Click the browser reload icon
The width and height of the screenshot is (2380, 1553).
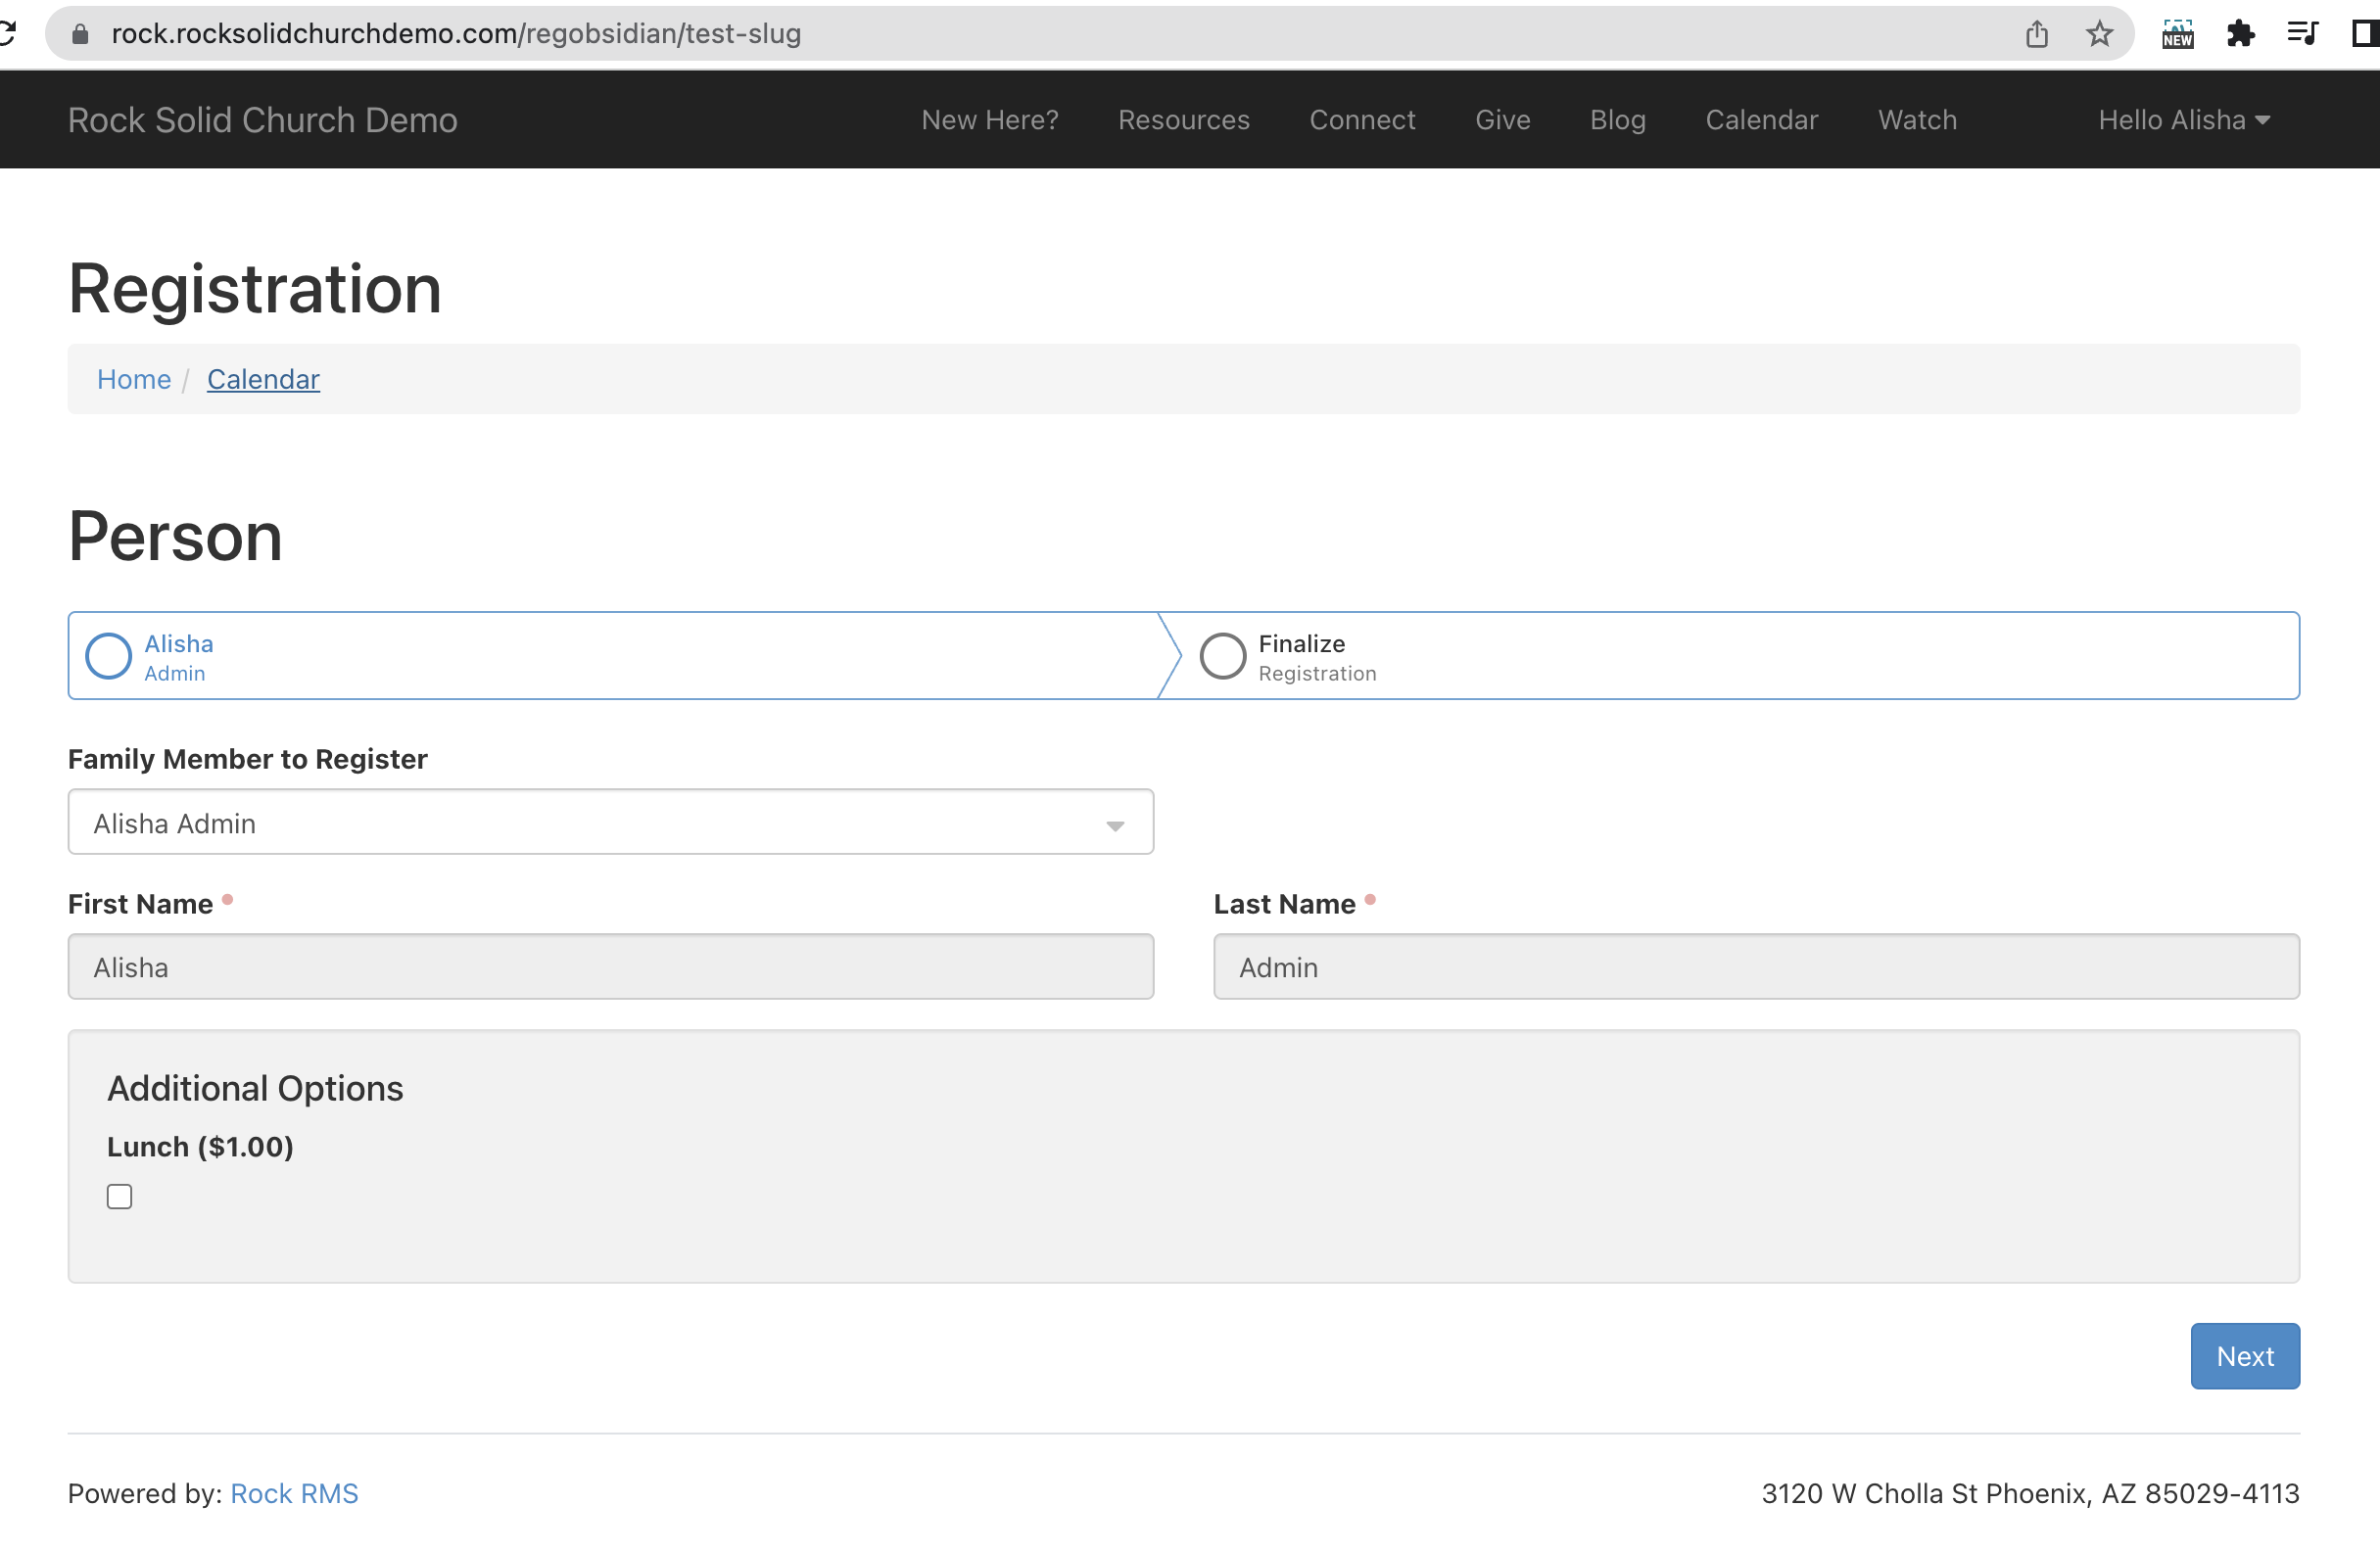(6, 33)
